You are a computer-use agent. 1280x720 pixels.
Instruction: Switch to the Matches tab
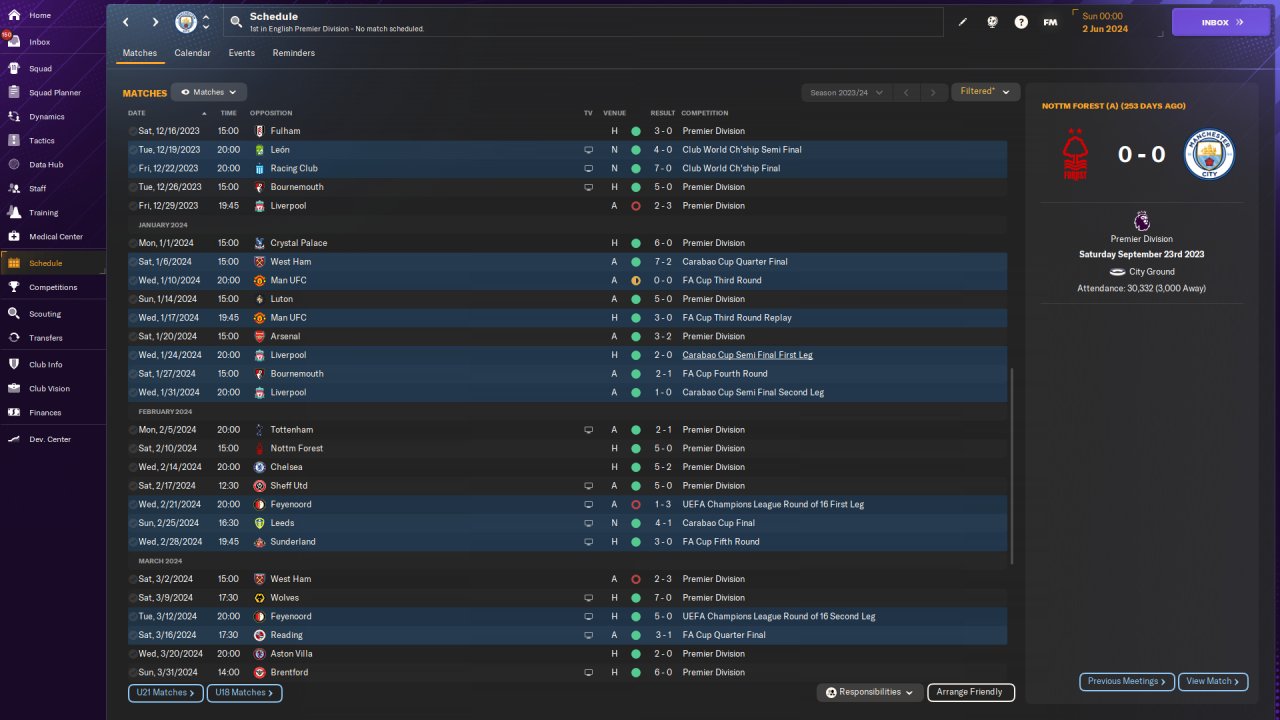140,53
